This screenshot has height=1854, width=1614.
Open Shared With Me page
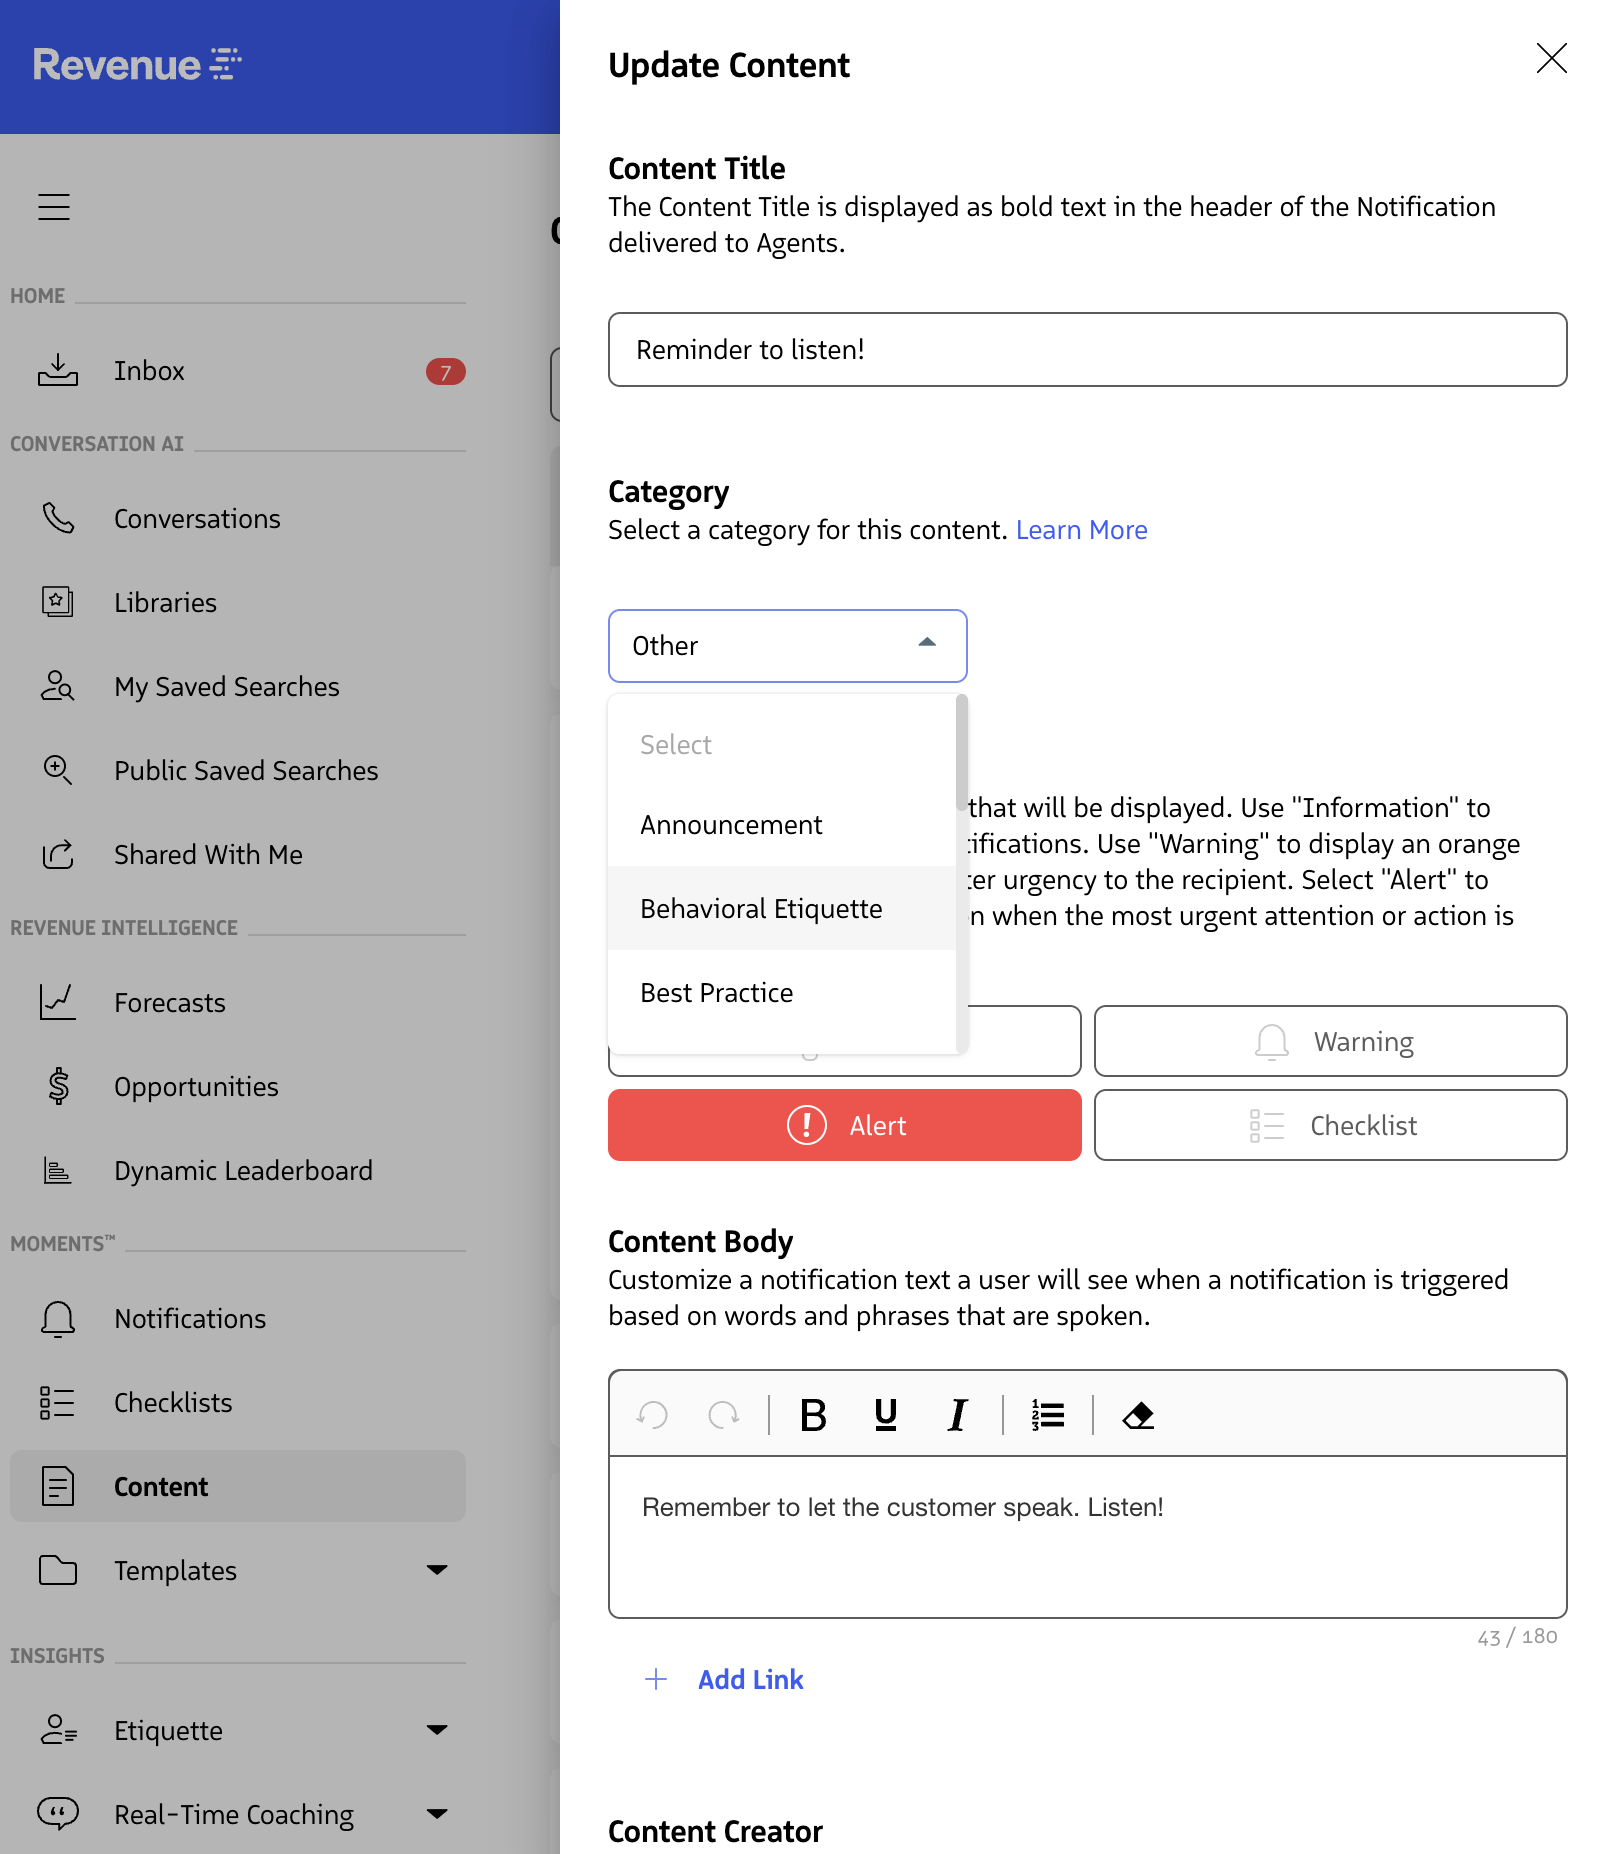(x=238, y=854)
